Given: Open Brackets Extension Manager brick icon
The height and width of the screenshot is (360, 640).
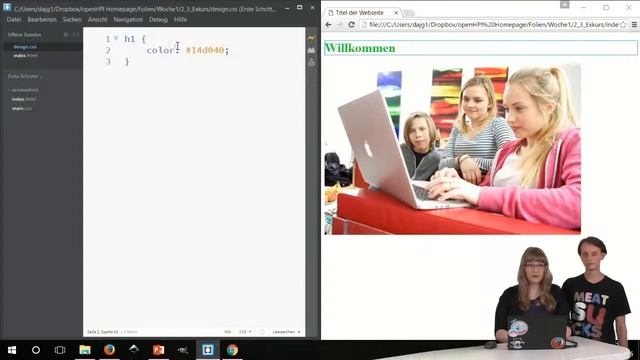Looking at the screenshot, I should [x=312, y=50].
